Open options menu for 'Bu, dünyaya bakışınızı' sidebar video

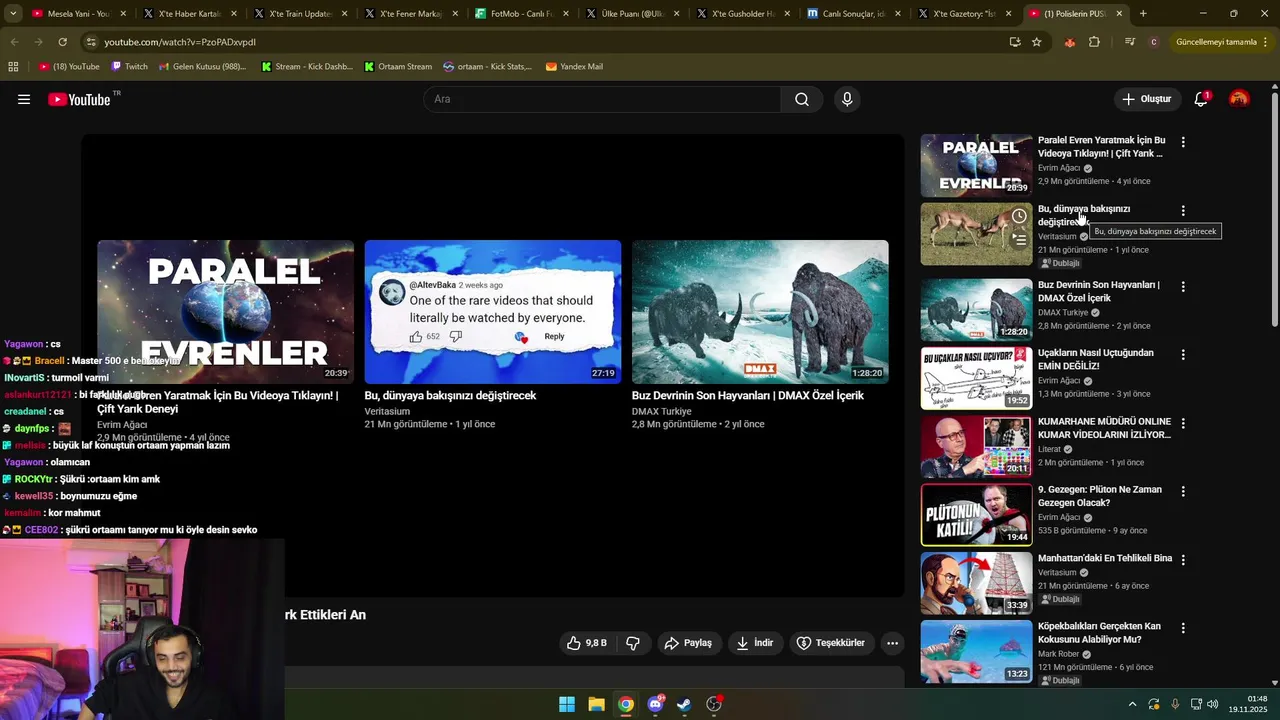pyautogui.click(x=1183, y=211)
